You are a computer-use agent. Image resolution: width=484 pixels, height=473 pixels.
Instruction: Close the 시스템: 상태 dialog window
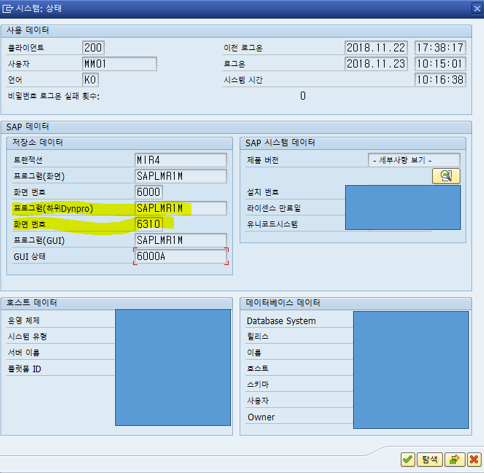tap(477, 8)
